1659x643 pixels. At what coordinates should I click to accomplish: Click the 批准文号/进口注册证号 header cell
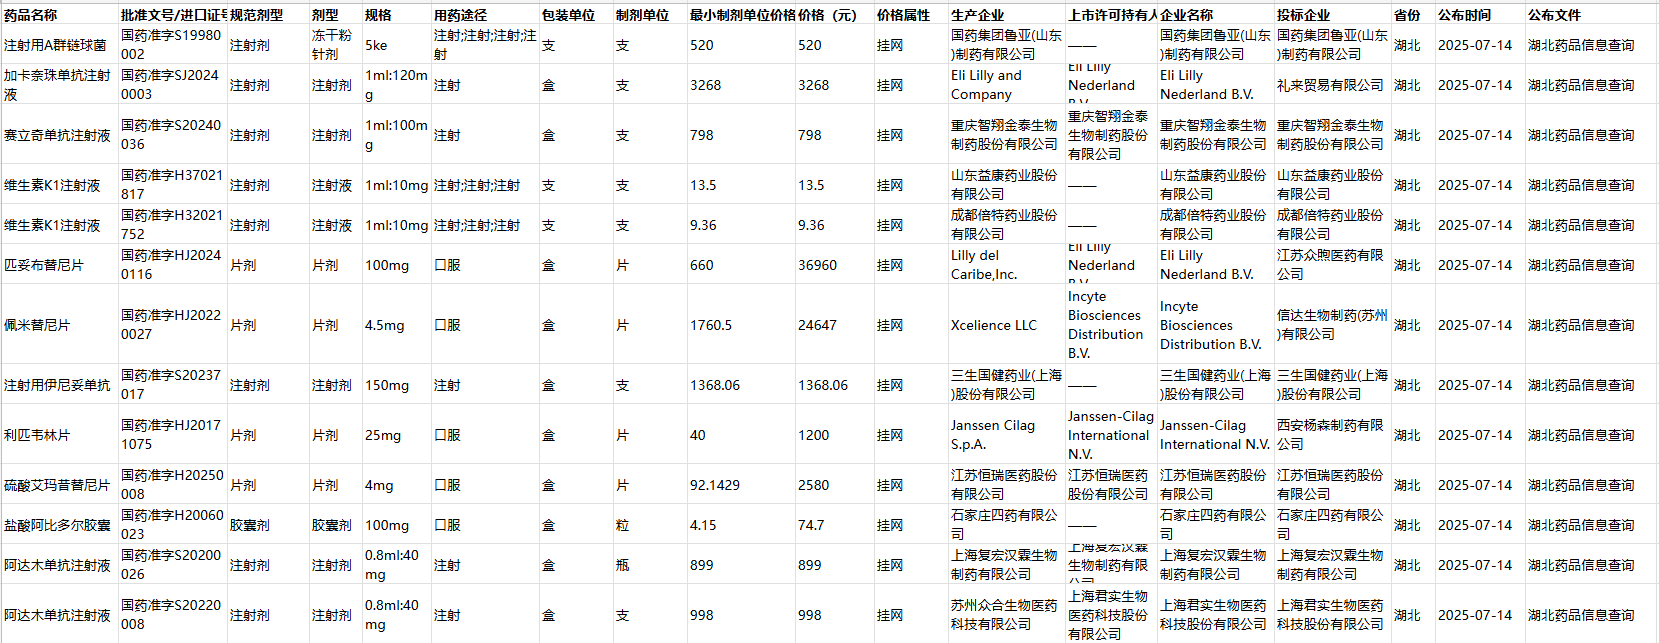173,15
